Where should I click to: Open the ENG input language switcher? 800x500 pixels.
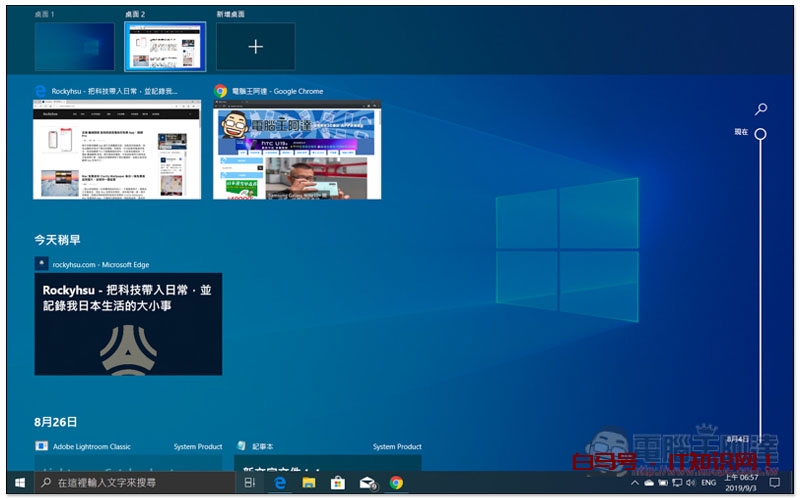click(x=708, y=483)
